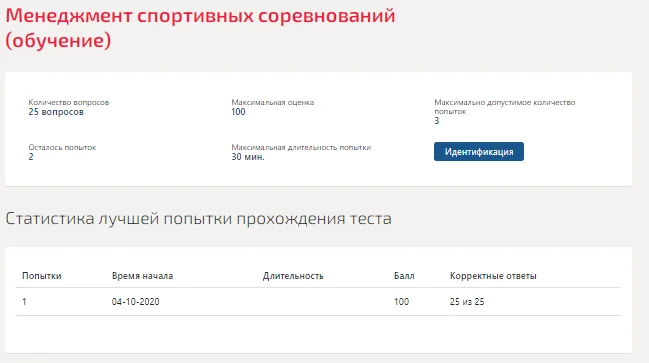Click the Количество вопросов label

coord(69,102)
